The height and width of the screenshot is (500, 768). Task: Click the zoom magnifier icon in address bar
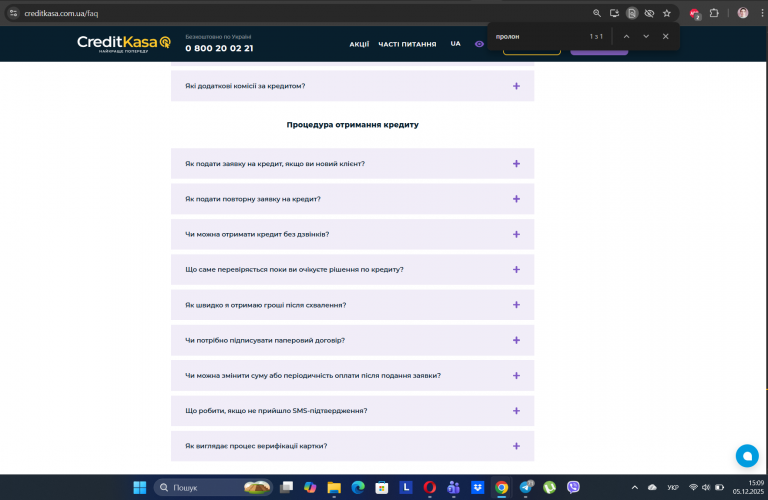pyautogui.click(x=597, y=13)
